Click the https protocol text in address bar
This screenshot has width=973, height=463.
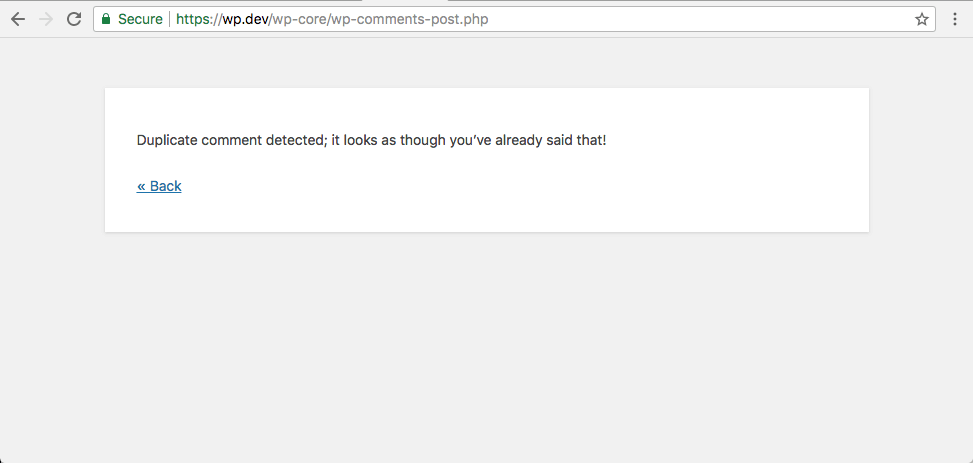point(194,19)
